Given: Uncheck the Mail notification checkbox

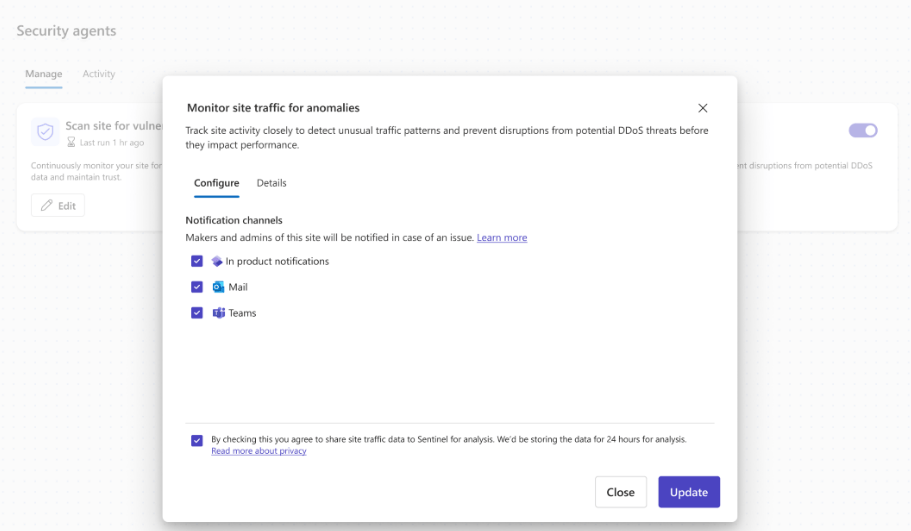Looking at the screenshot, I should [x=197, y=287].
